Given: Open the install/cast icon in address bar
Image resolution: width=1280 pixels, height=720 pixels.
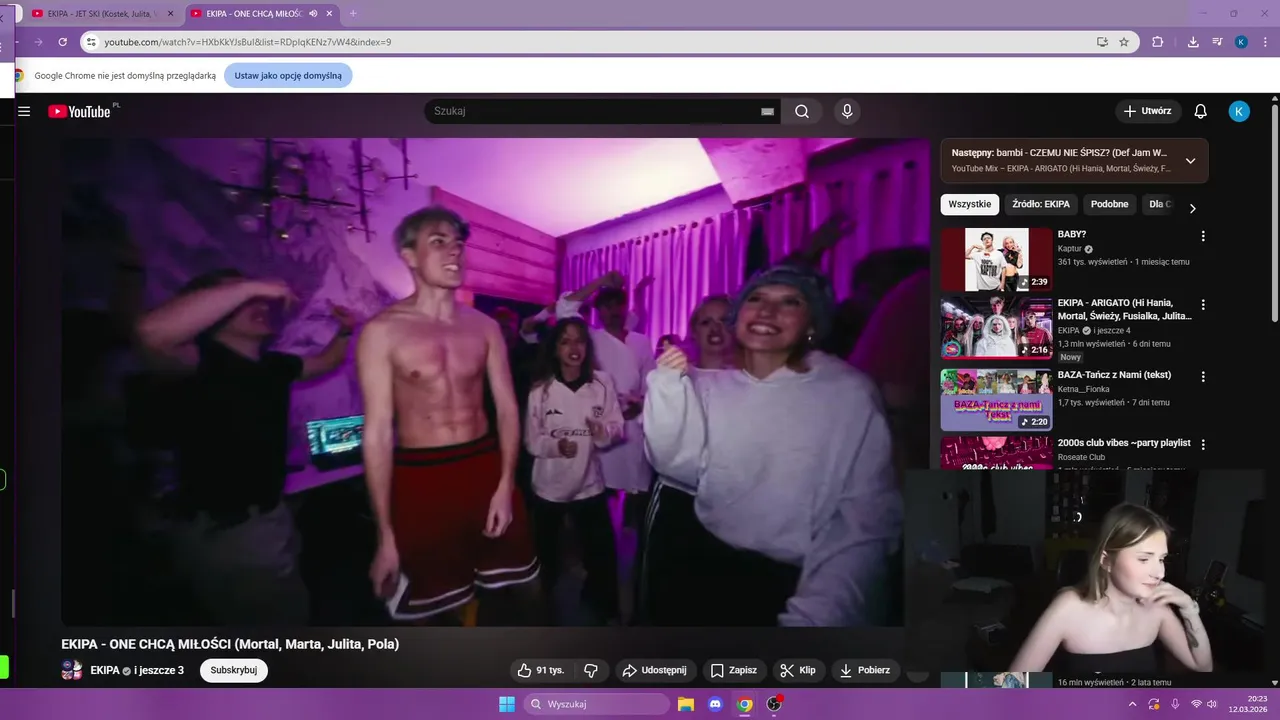Looking at the screenshot, I should 1102,42.
